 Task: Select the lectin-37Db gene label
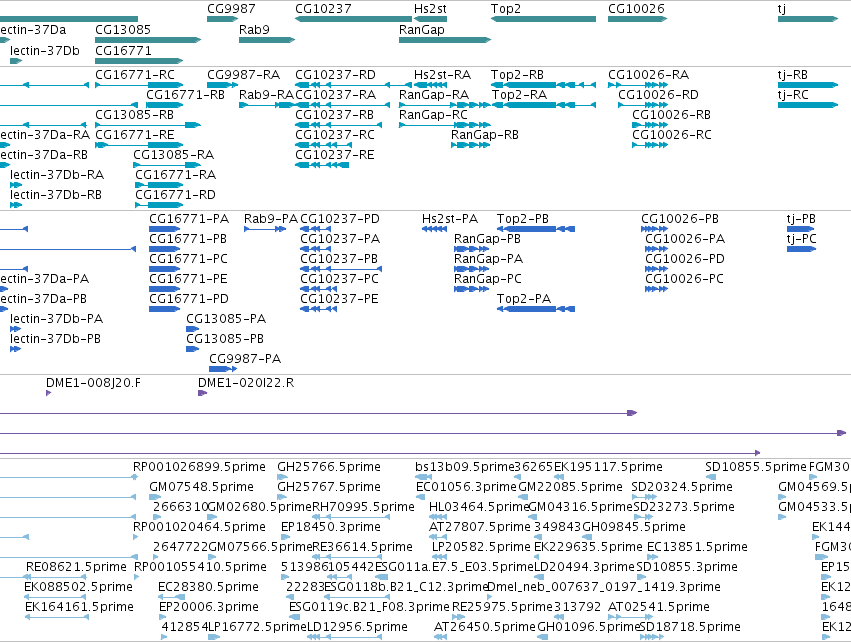coord(45,51)
